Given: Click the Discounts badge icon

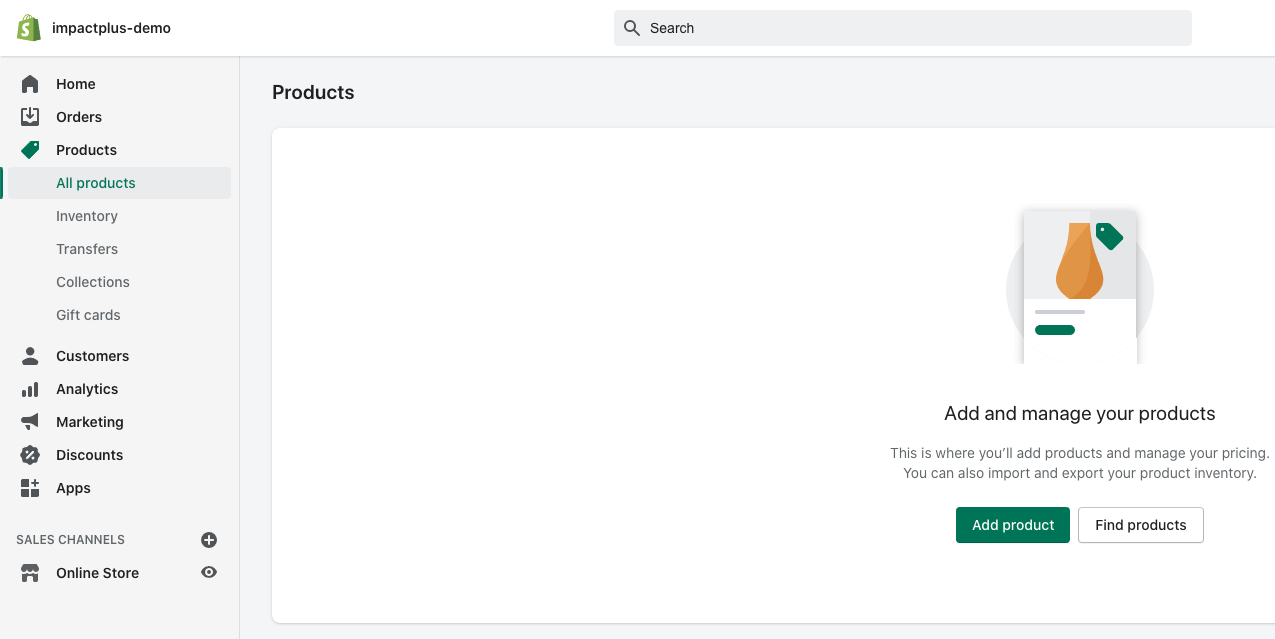Looking at the screenshot, I should point(30,455).
